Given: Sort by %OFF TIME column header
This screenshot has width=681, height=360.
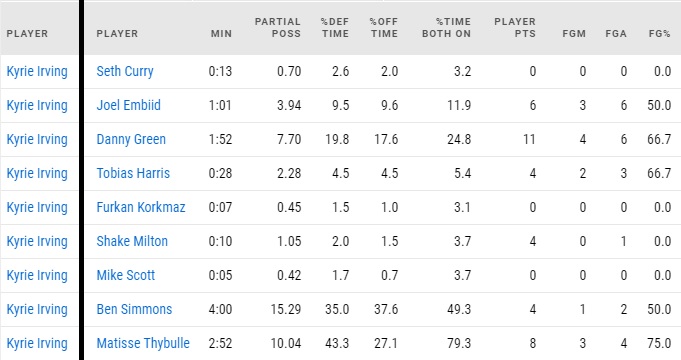Looking at the screenshot, I should [x=383, y=28].
